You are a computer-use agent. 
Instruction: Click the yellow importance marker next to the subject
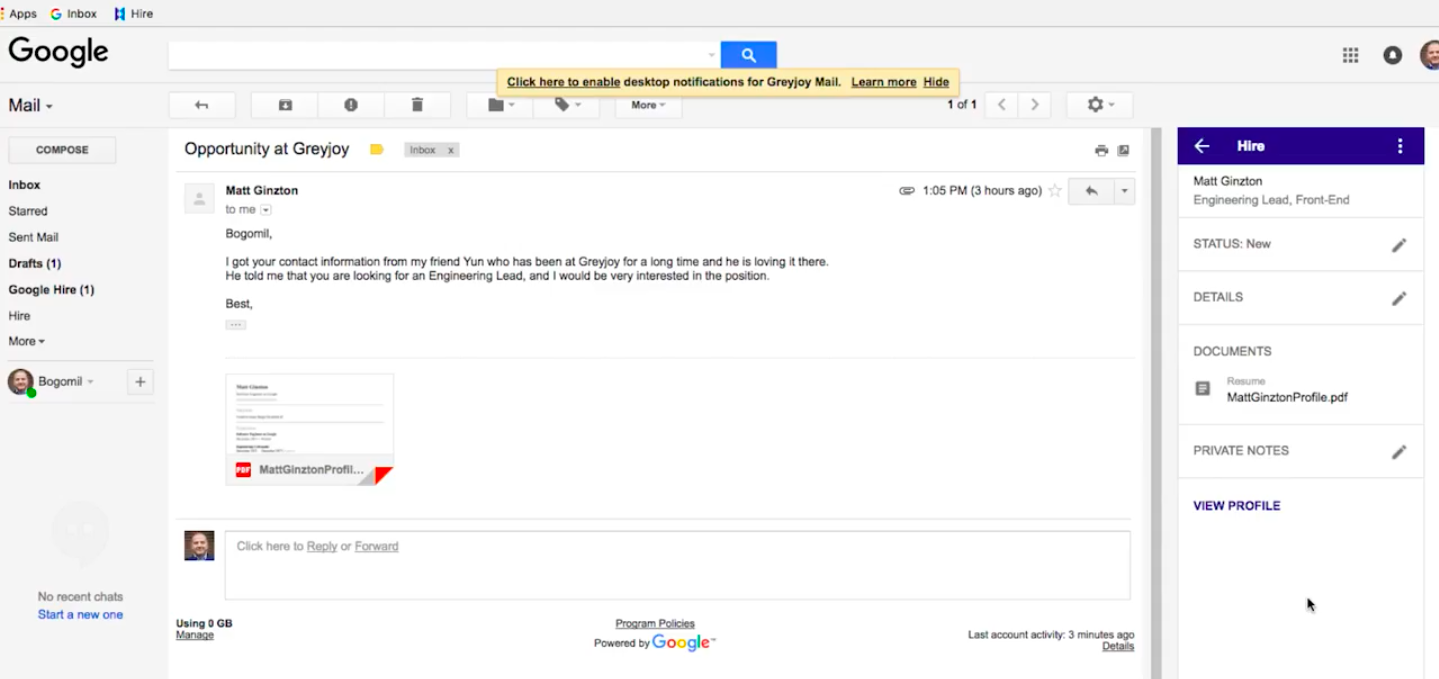[377, 150]
